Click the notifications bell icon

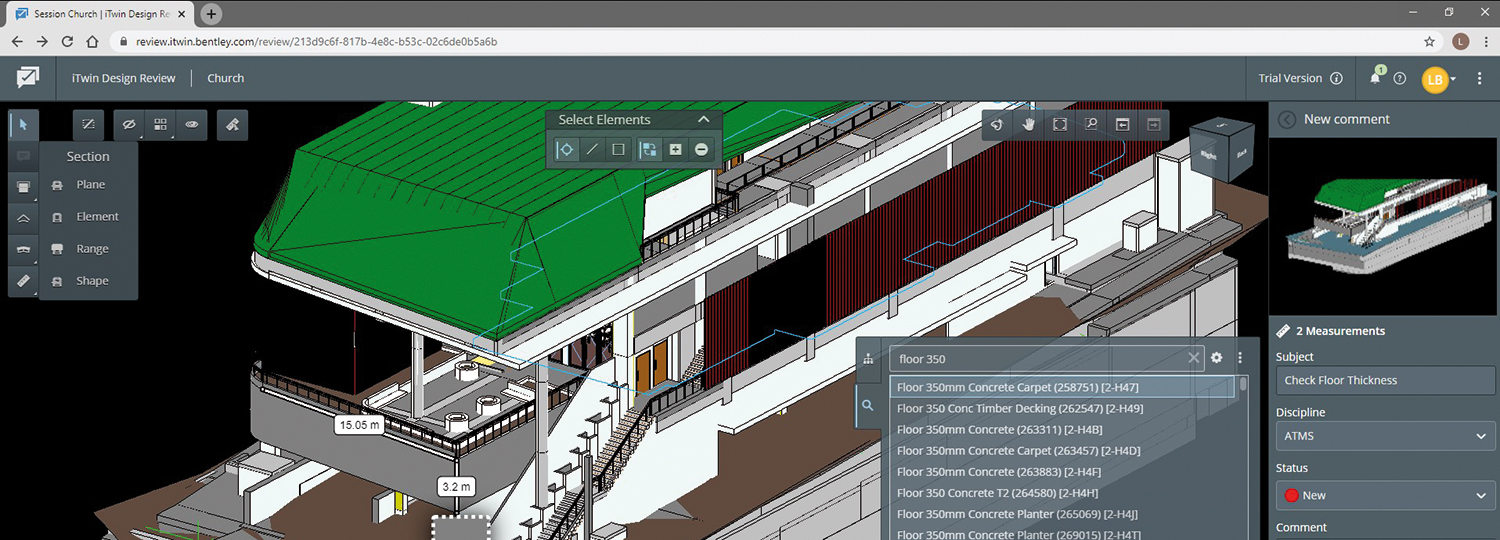pos(1375,79)
